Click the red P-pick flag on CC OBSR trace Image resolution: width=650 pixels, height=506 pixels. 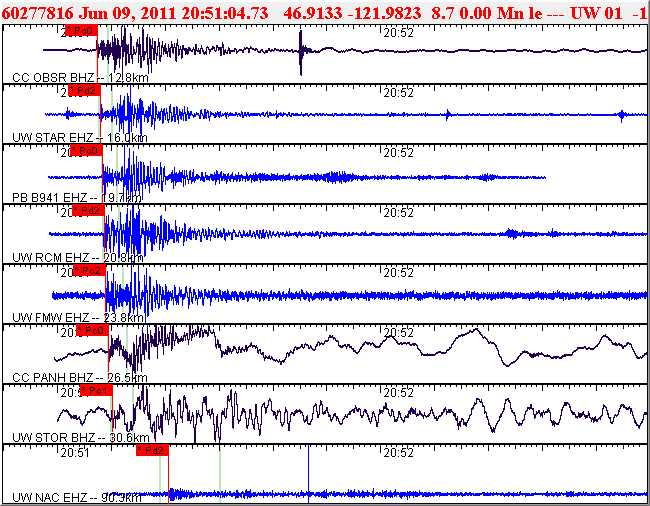click(x=83, y=31)
